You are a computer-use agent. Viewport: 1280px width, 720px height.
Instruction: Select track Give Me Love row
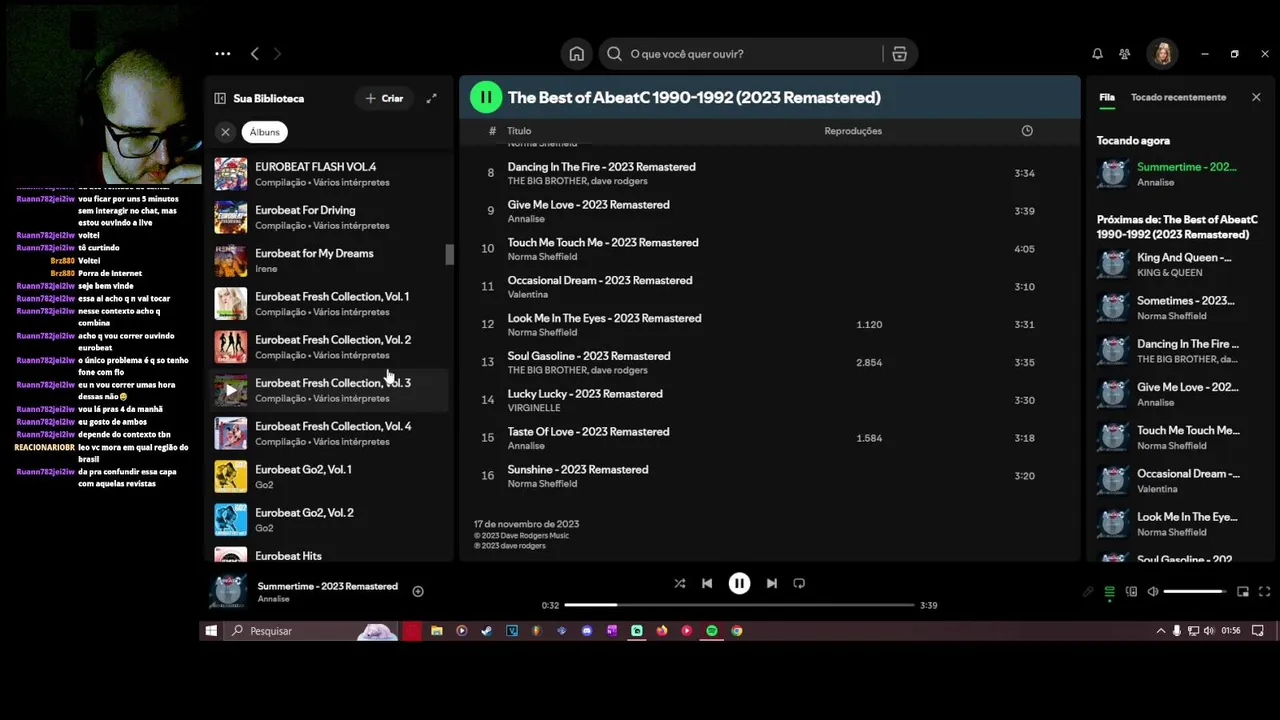(769, 211)
